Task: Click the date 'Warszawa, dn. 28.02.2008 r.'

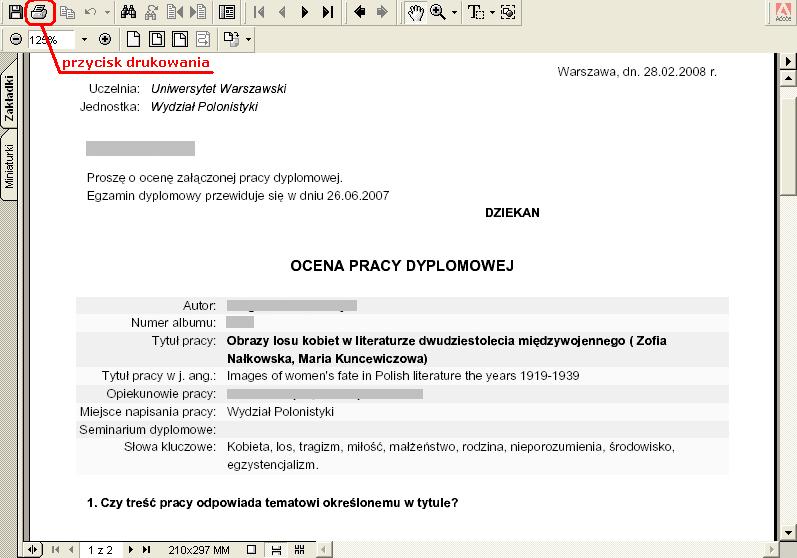Action: pos(637,72)
